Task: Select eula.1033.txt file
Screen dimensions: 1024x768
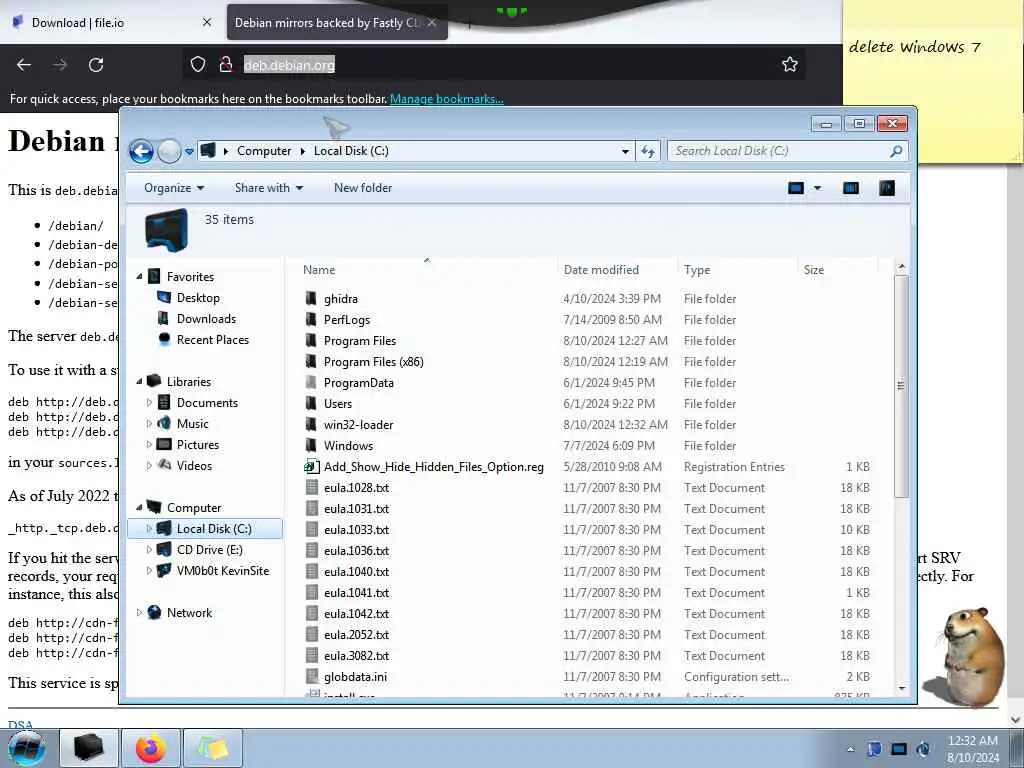Action: coord(357,530)
